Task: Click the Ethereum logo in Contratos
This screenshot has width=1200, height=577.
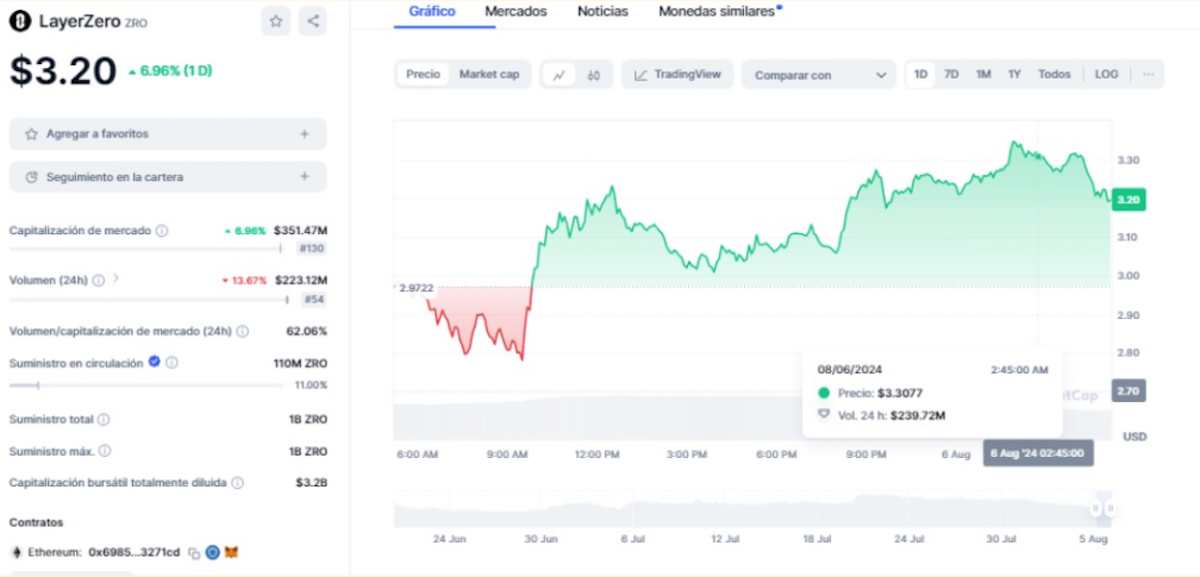Action: (15, 552)
